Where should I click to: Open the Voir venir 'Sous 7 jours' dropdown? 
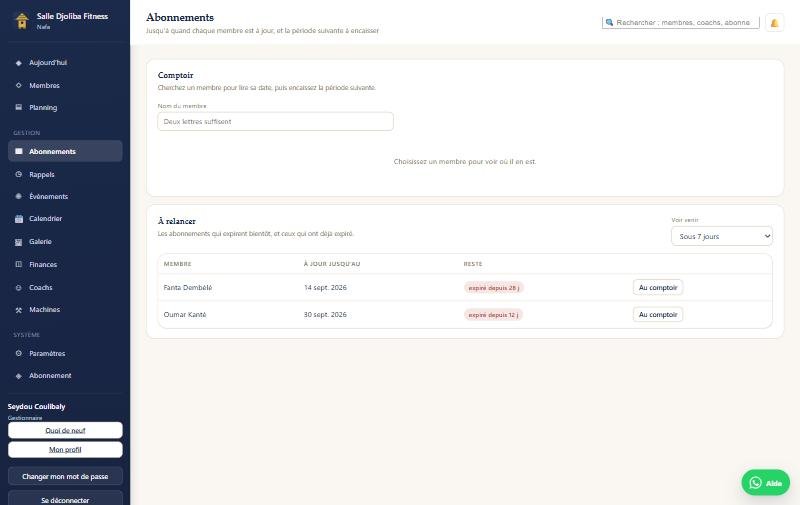coord(721,236)
